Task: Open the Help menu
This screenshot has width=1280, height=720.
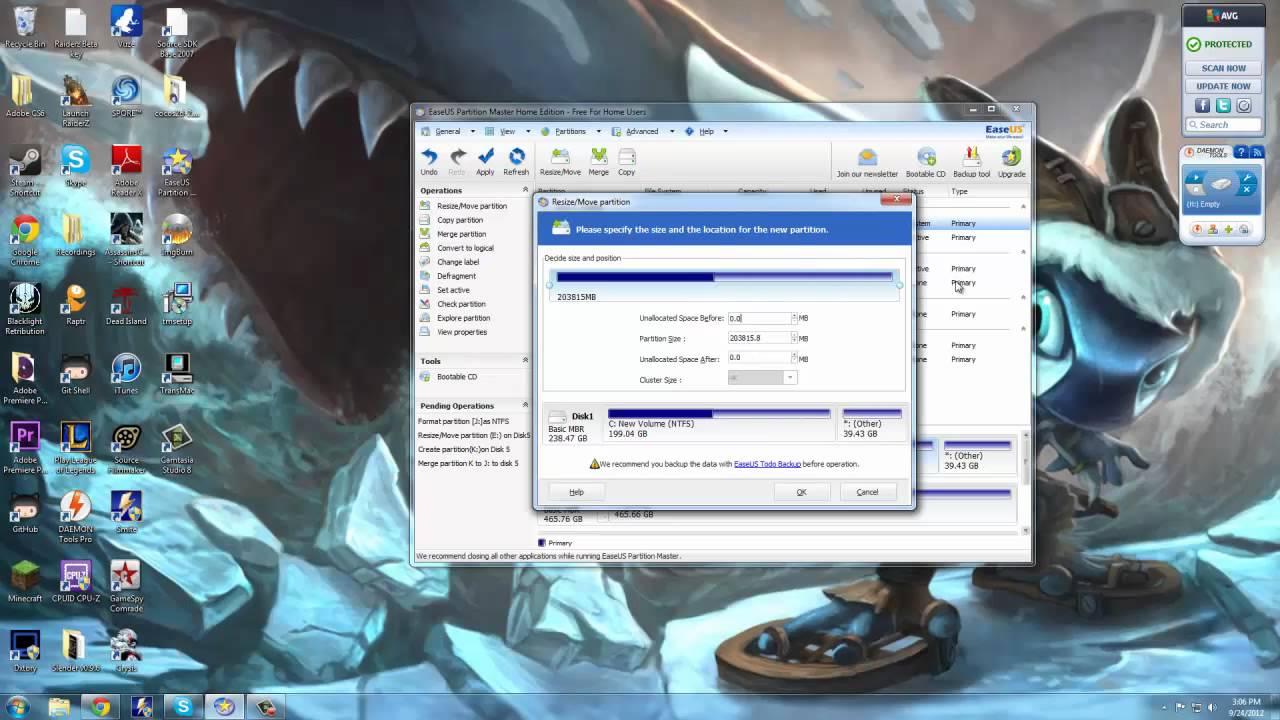Action: click(706, 131)
